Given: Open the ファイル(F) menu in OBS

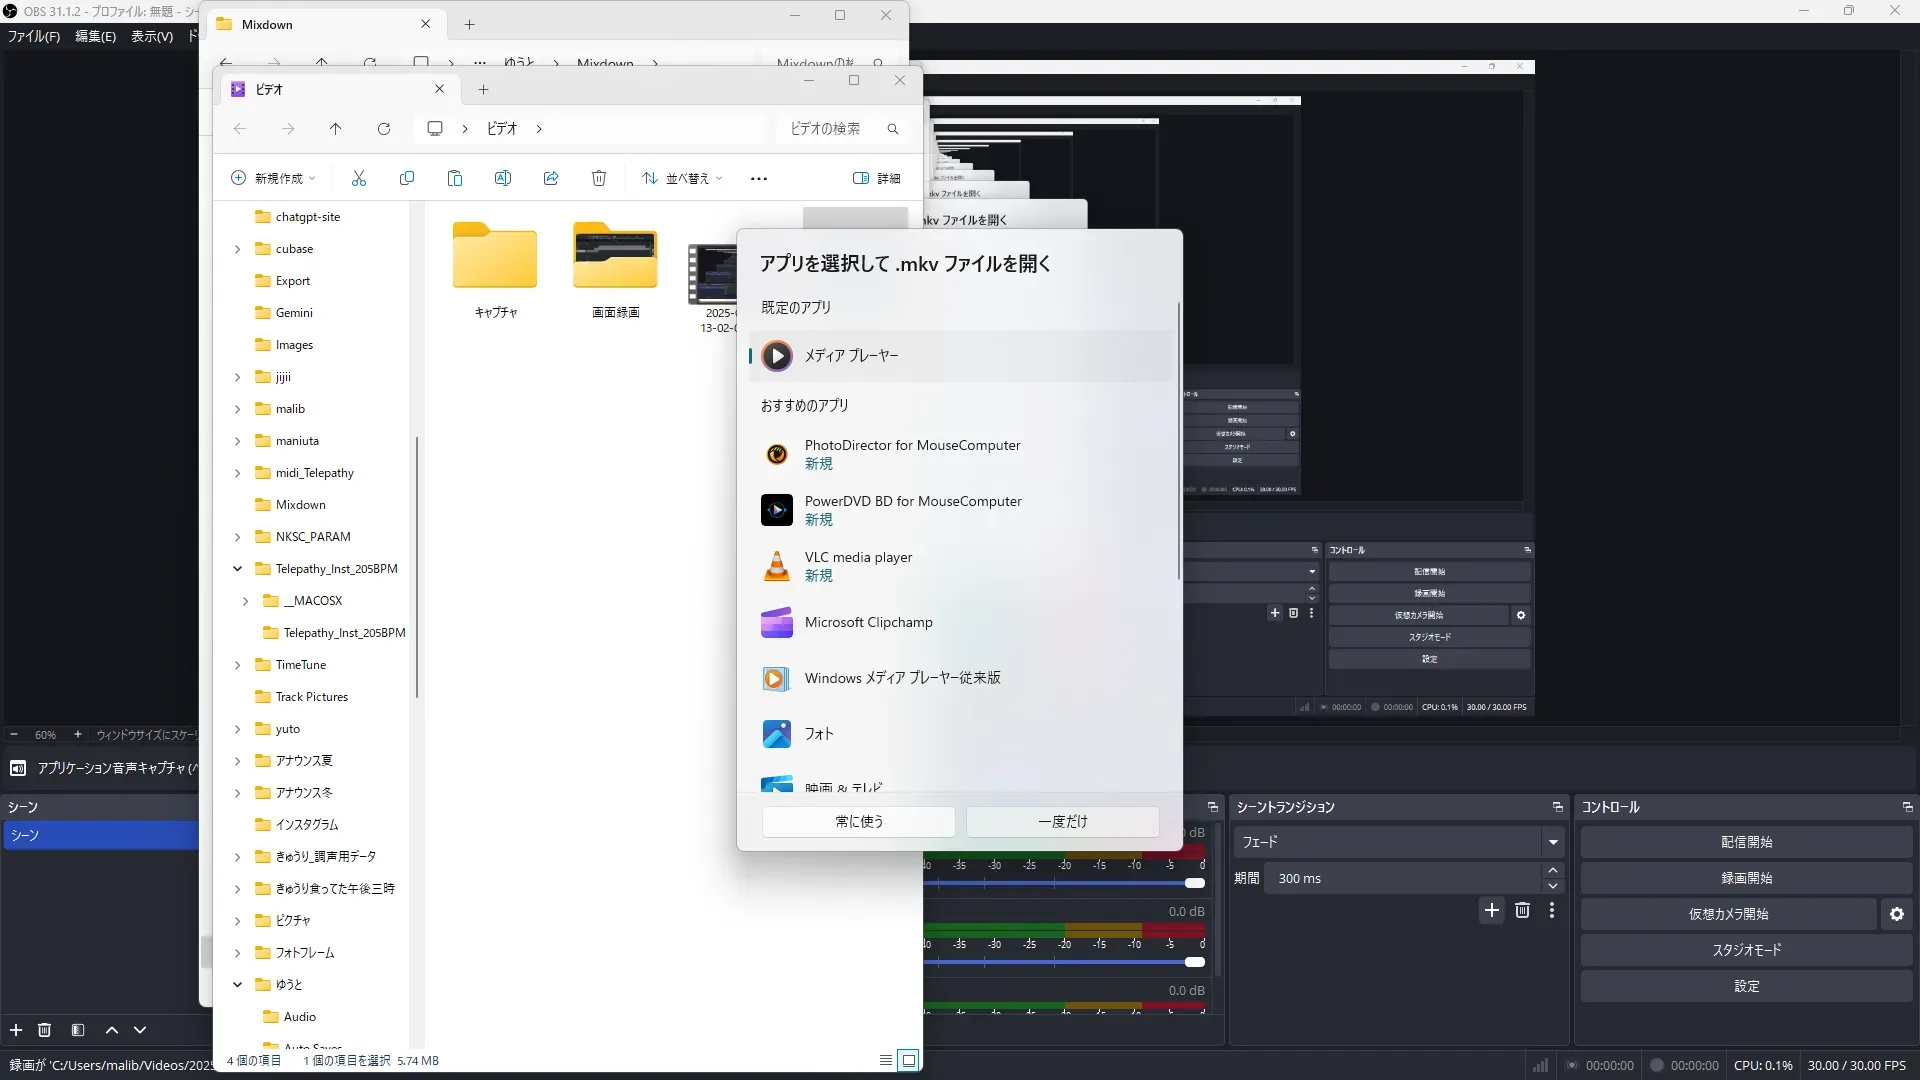Looking at the screenshot, I should coord(34,36).
